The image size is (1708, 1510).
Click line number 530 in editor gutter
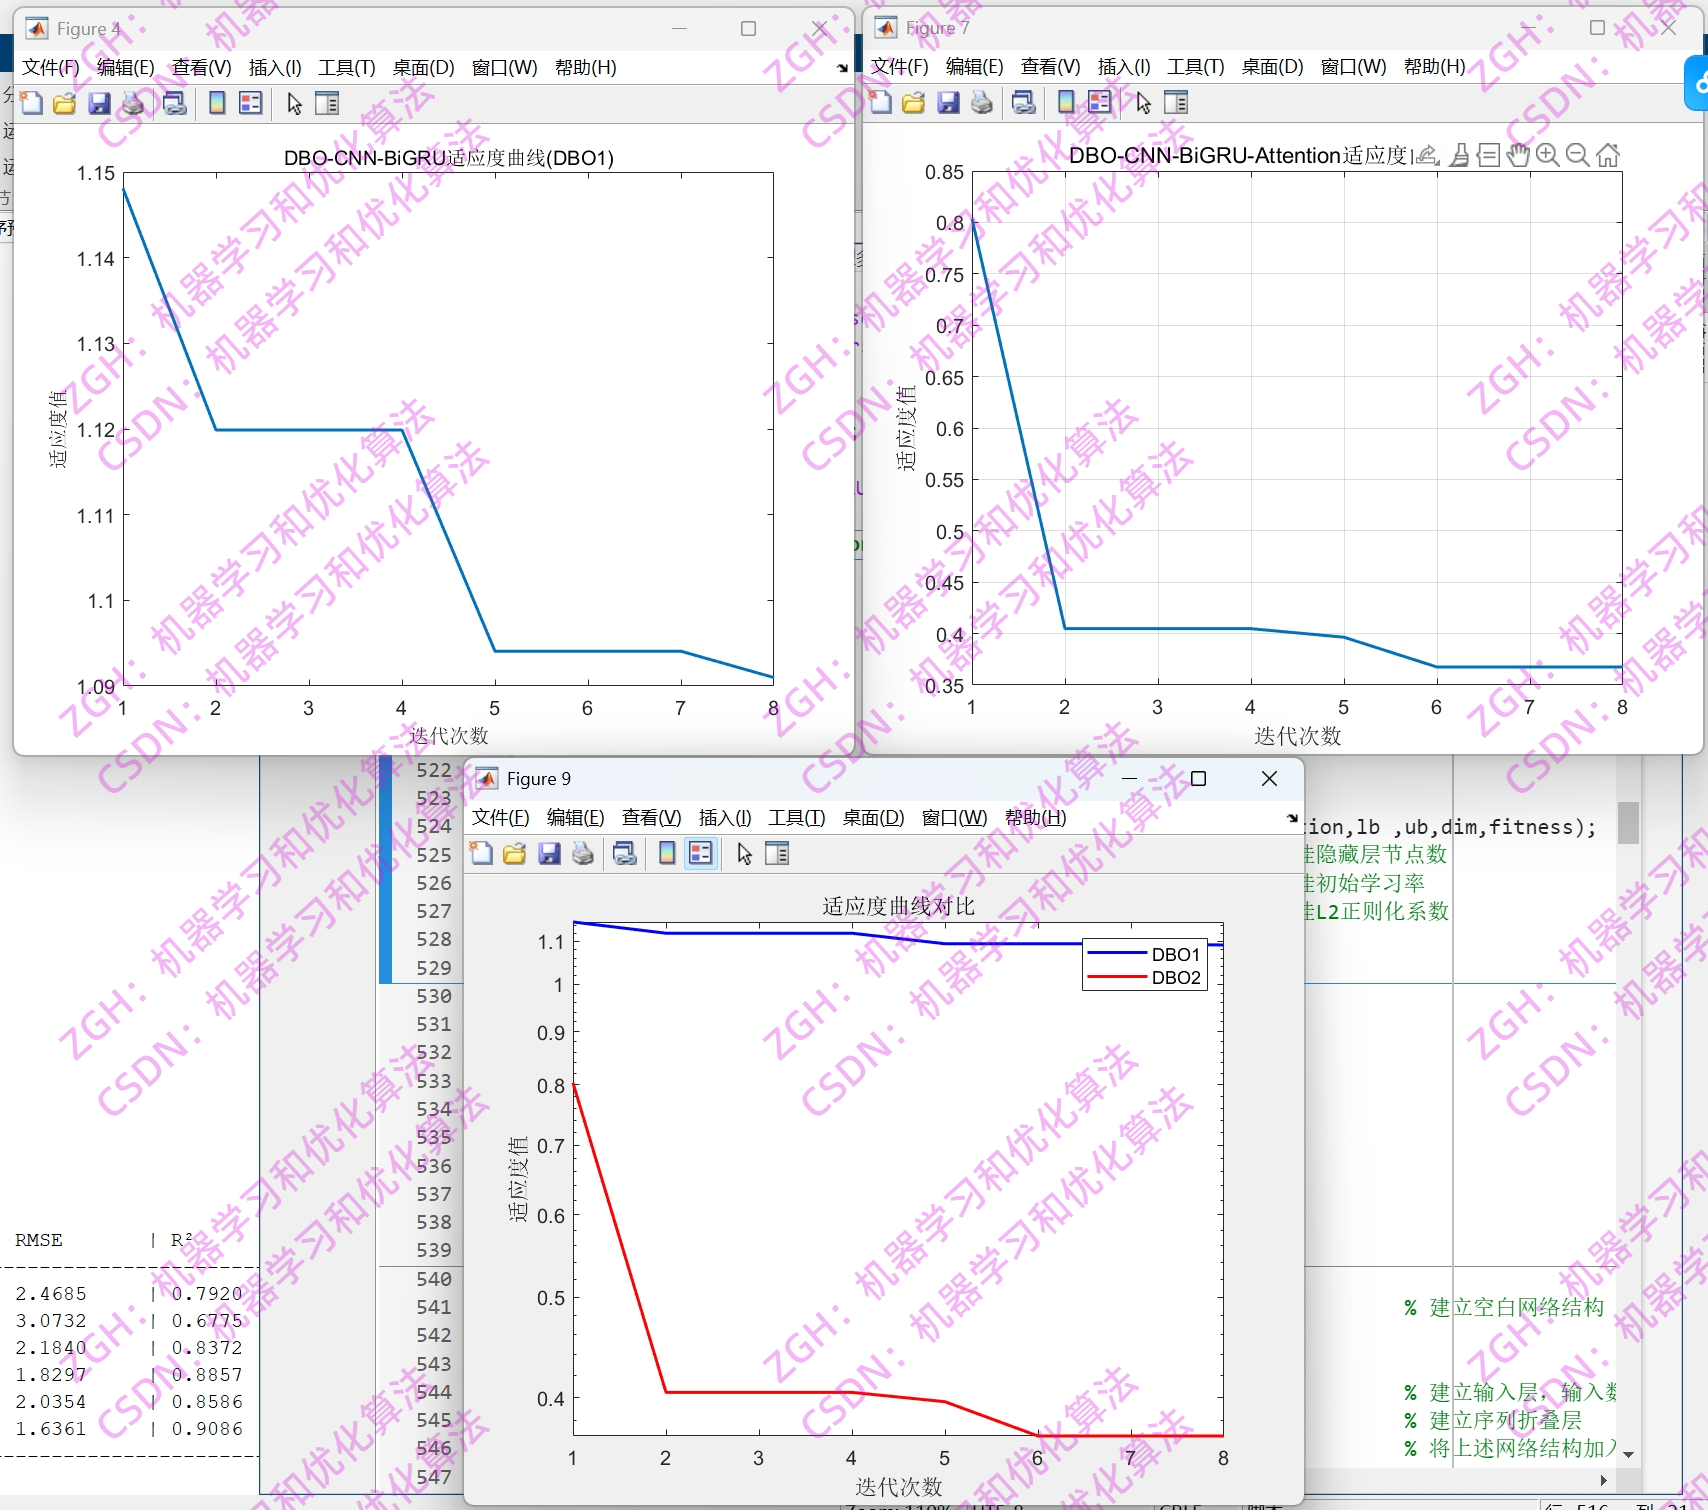point(434,996)
